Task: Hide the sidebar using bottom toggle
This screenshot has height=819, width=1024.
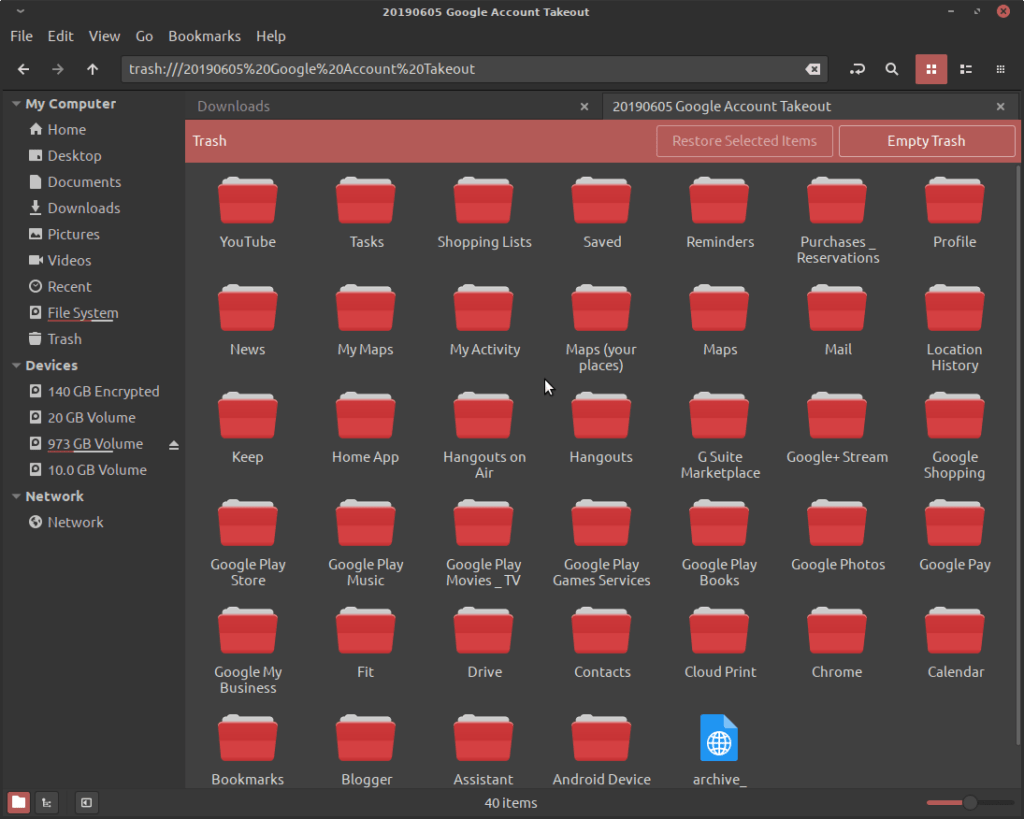Action: pyautogui.click(x=86, y=803)
